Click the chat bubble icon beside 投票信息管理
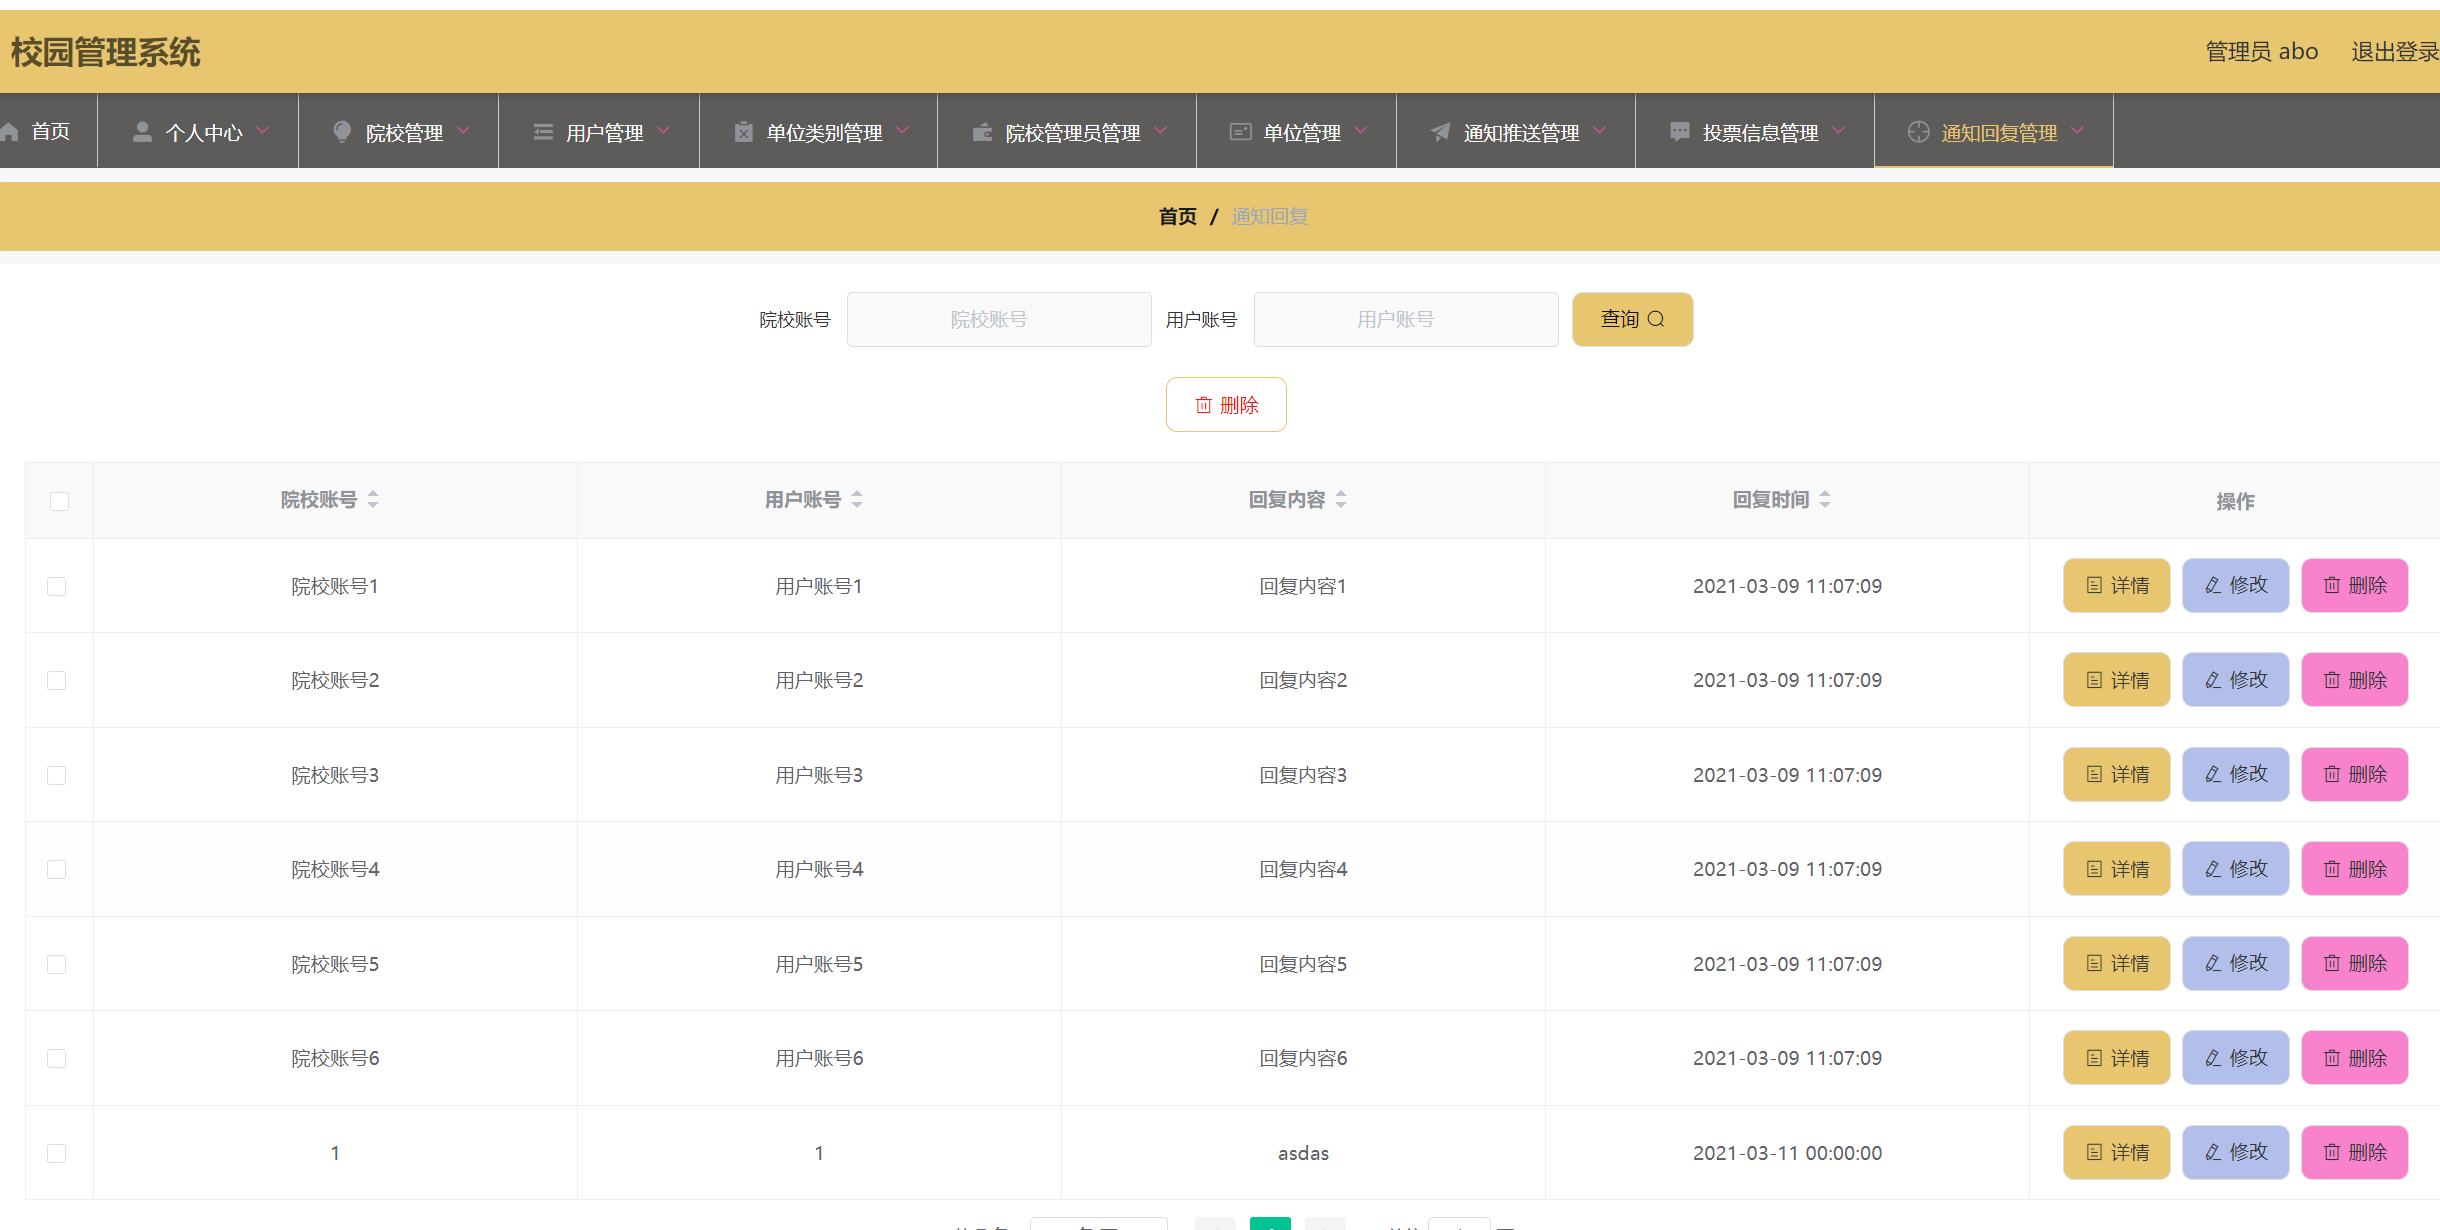The width and height of the screenshot is (2440, 1230). point(1680,132)
